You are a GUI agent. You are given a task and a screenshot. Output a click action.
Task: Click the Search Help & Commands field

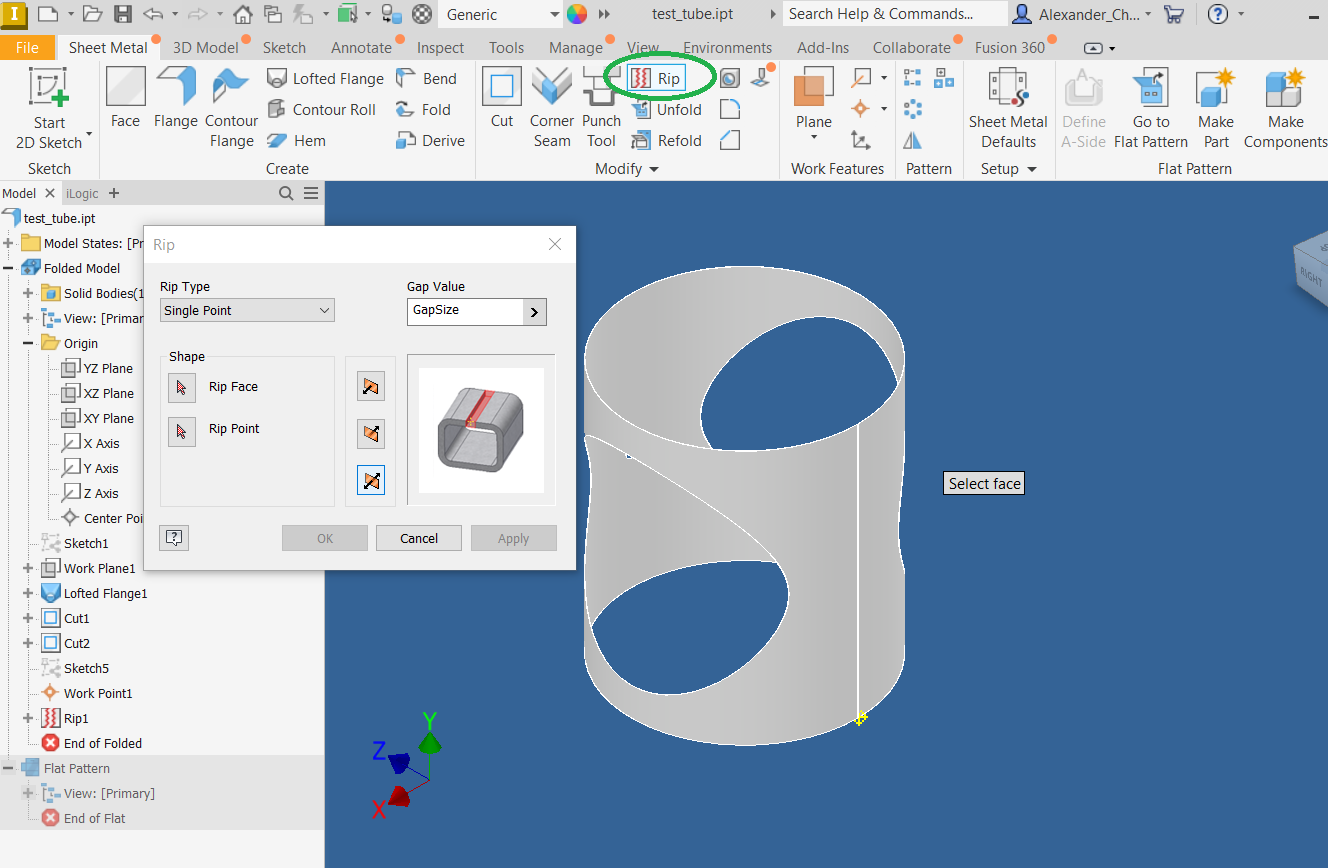click(x=893, y=14)
